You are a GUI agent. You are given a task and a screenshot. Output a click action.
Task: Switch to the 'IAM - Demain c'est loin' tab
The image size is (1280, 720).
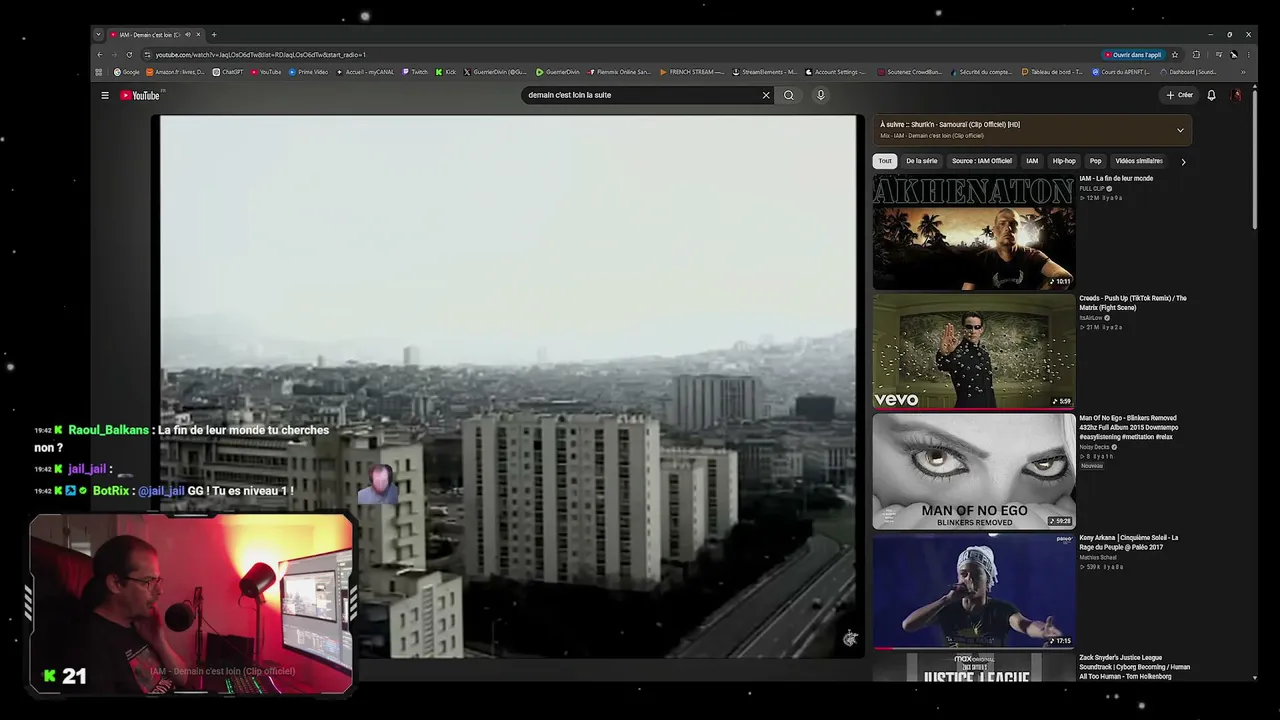point(150,35)
